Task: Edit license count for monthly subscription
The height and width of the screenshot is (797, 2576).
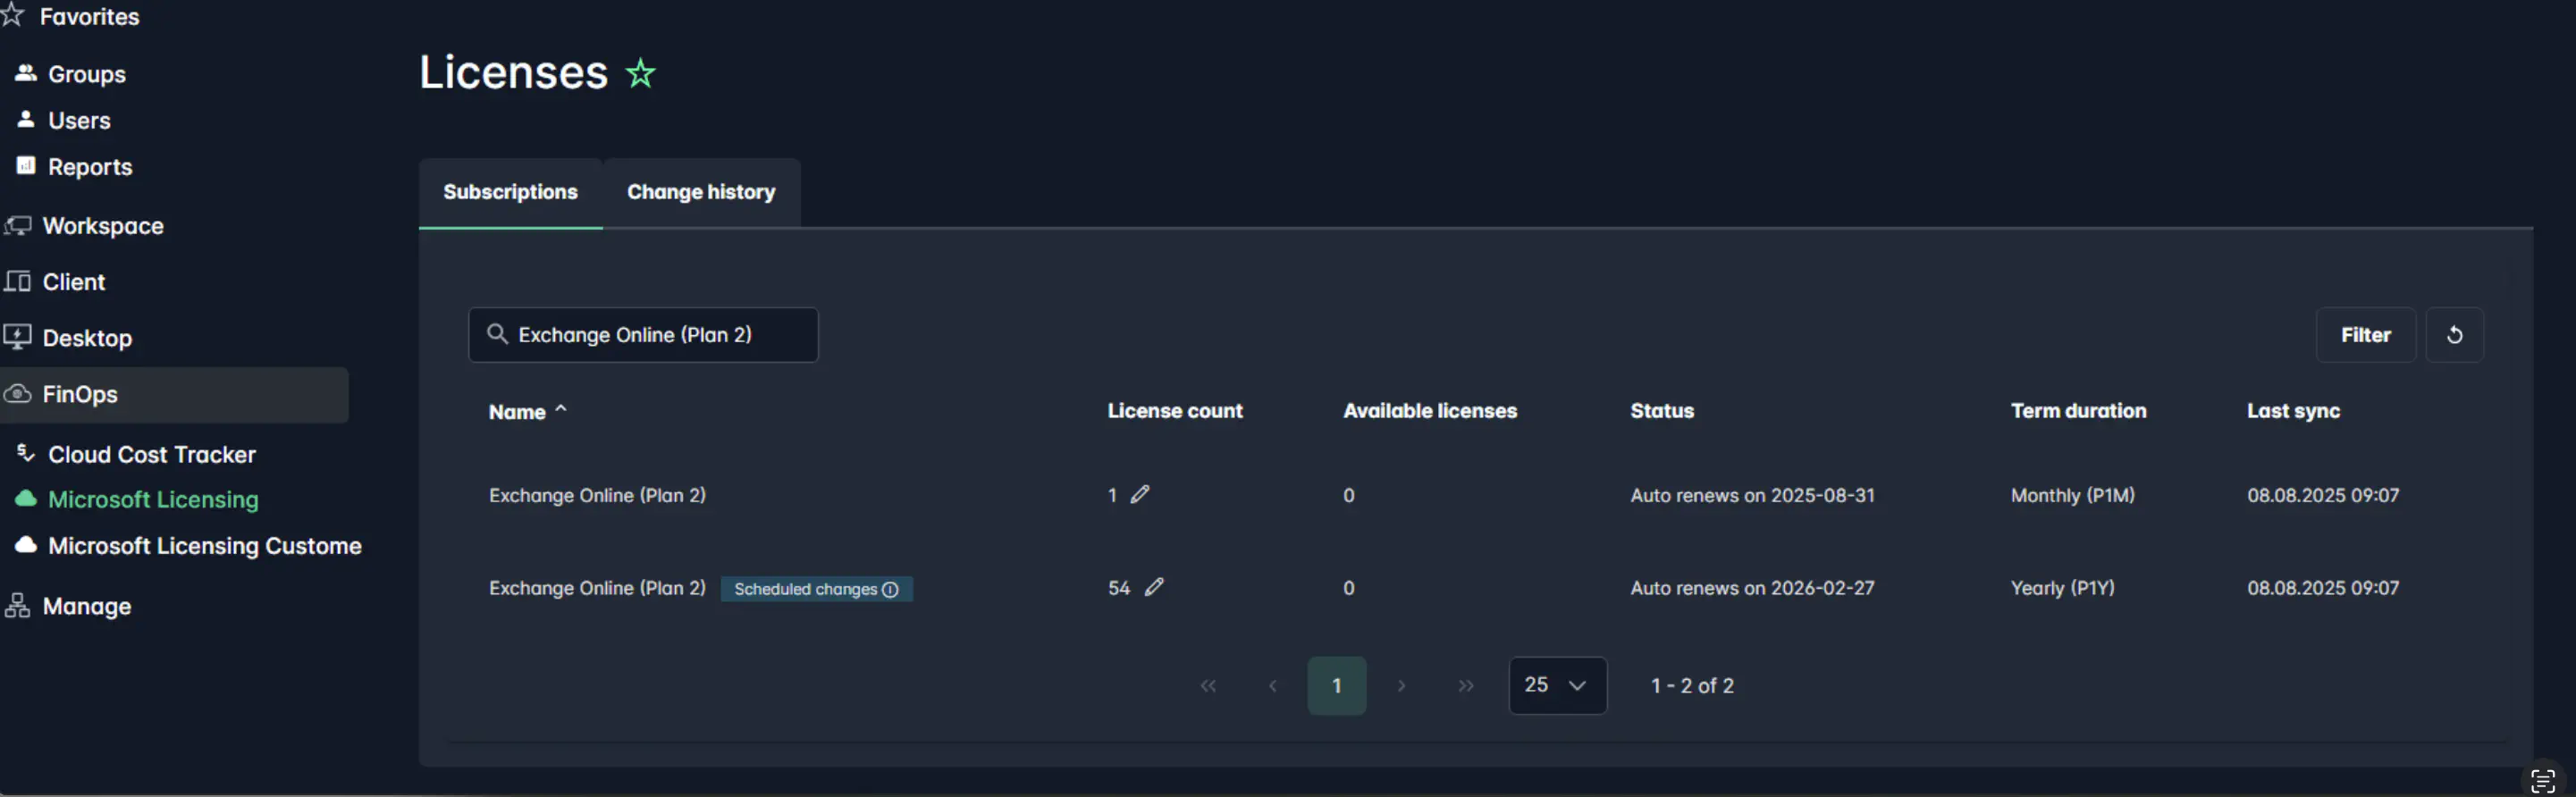Action: point(1140,494)
